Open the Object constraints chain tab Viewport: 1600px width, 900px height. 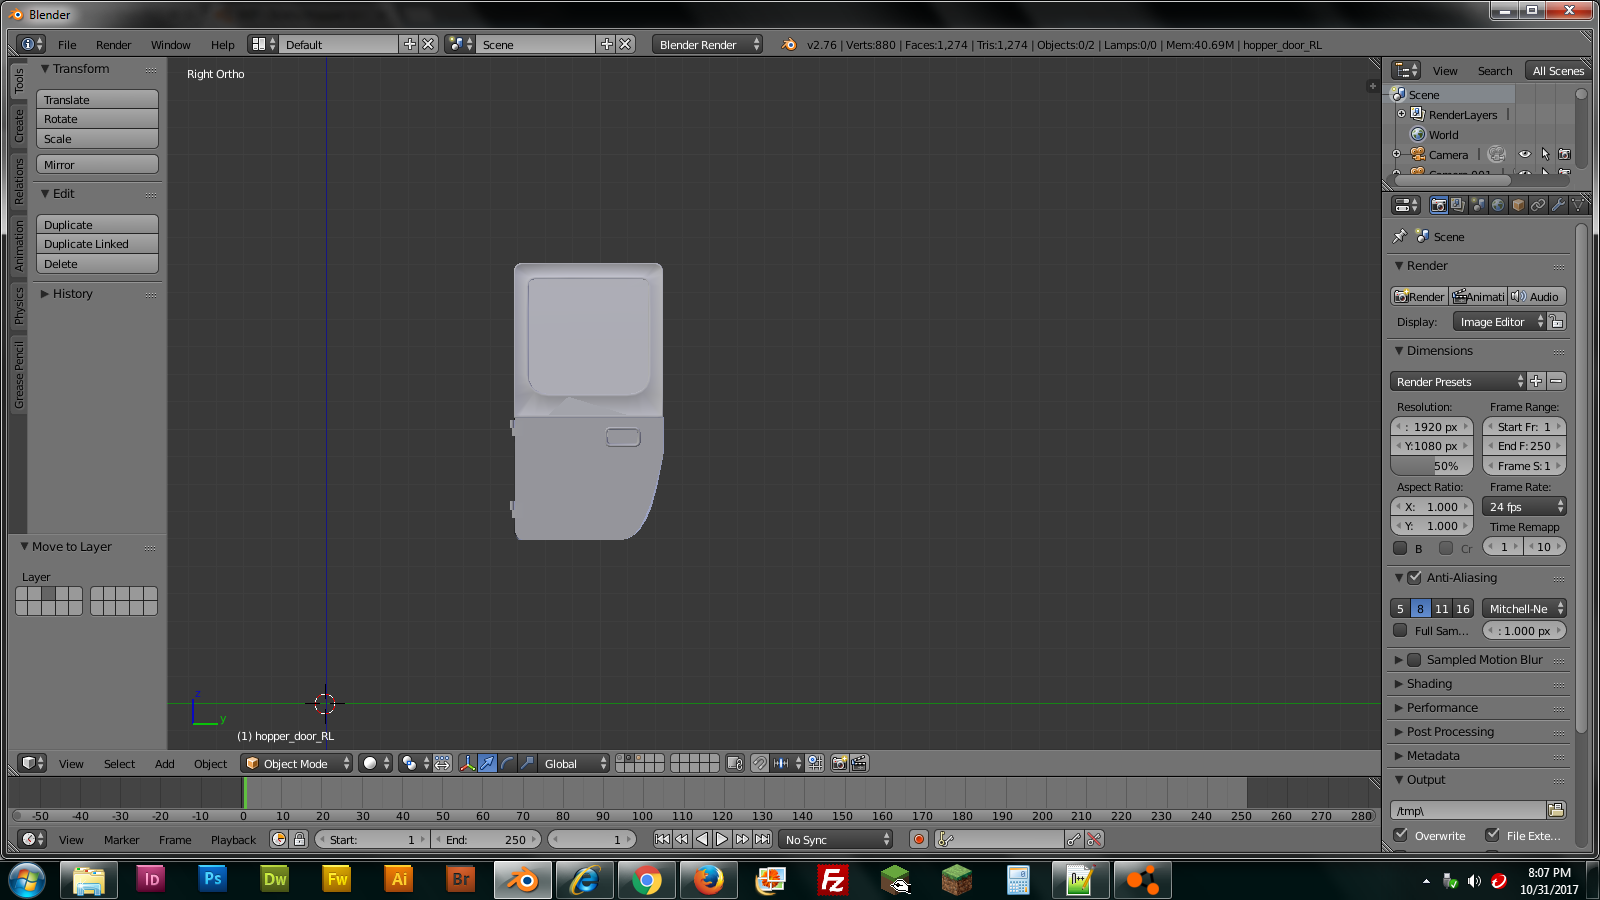pos(1538,205)
